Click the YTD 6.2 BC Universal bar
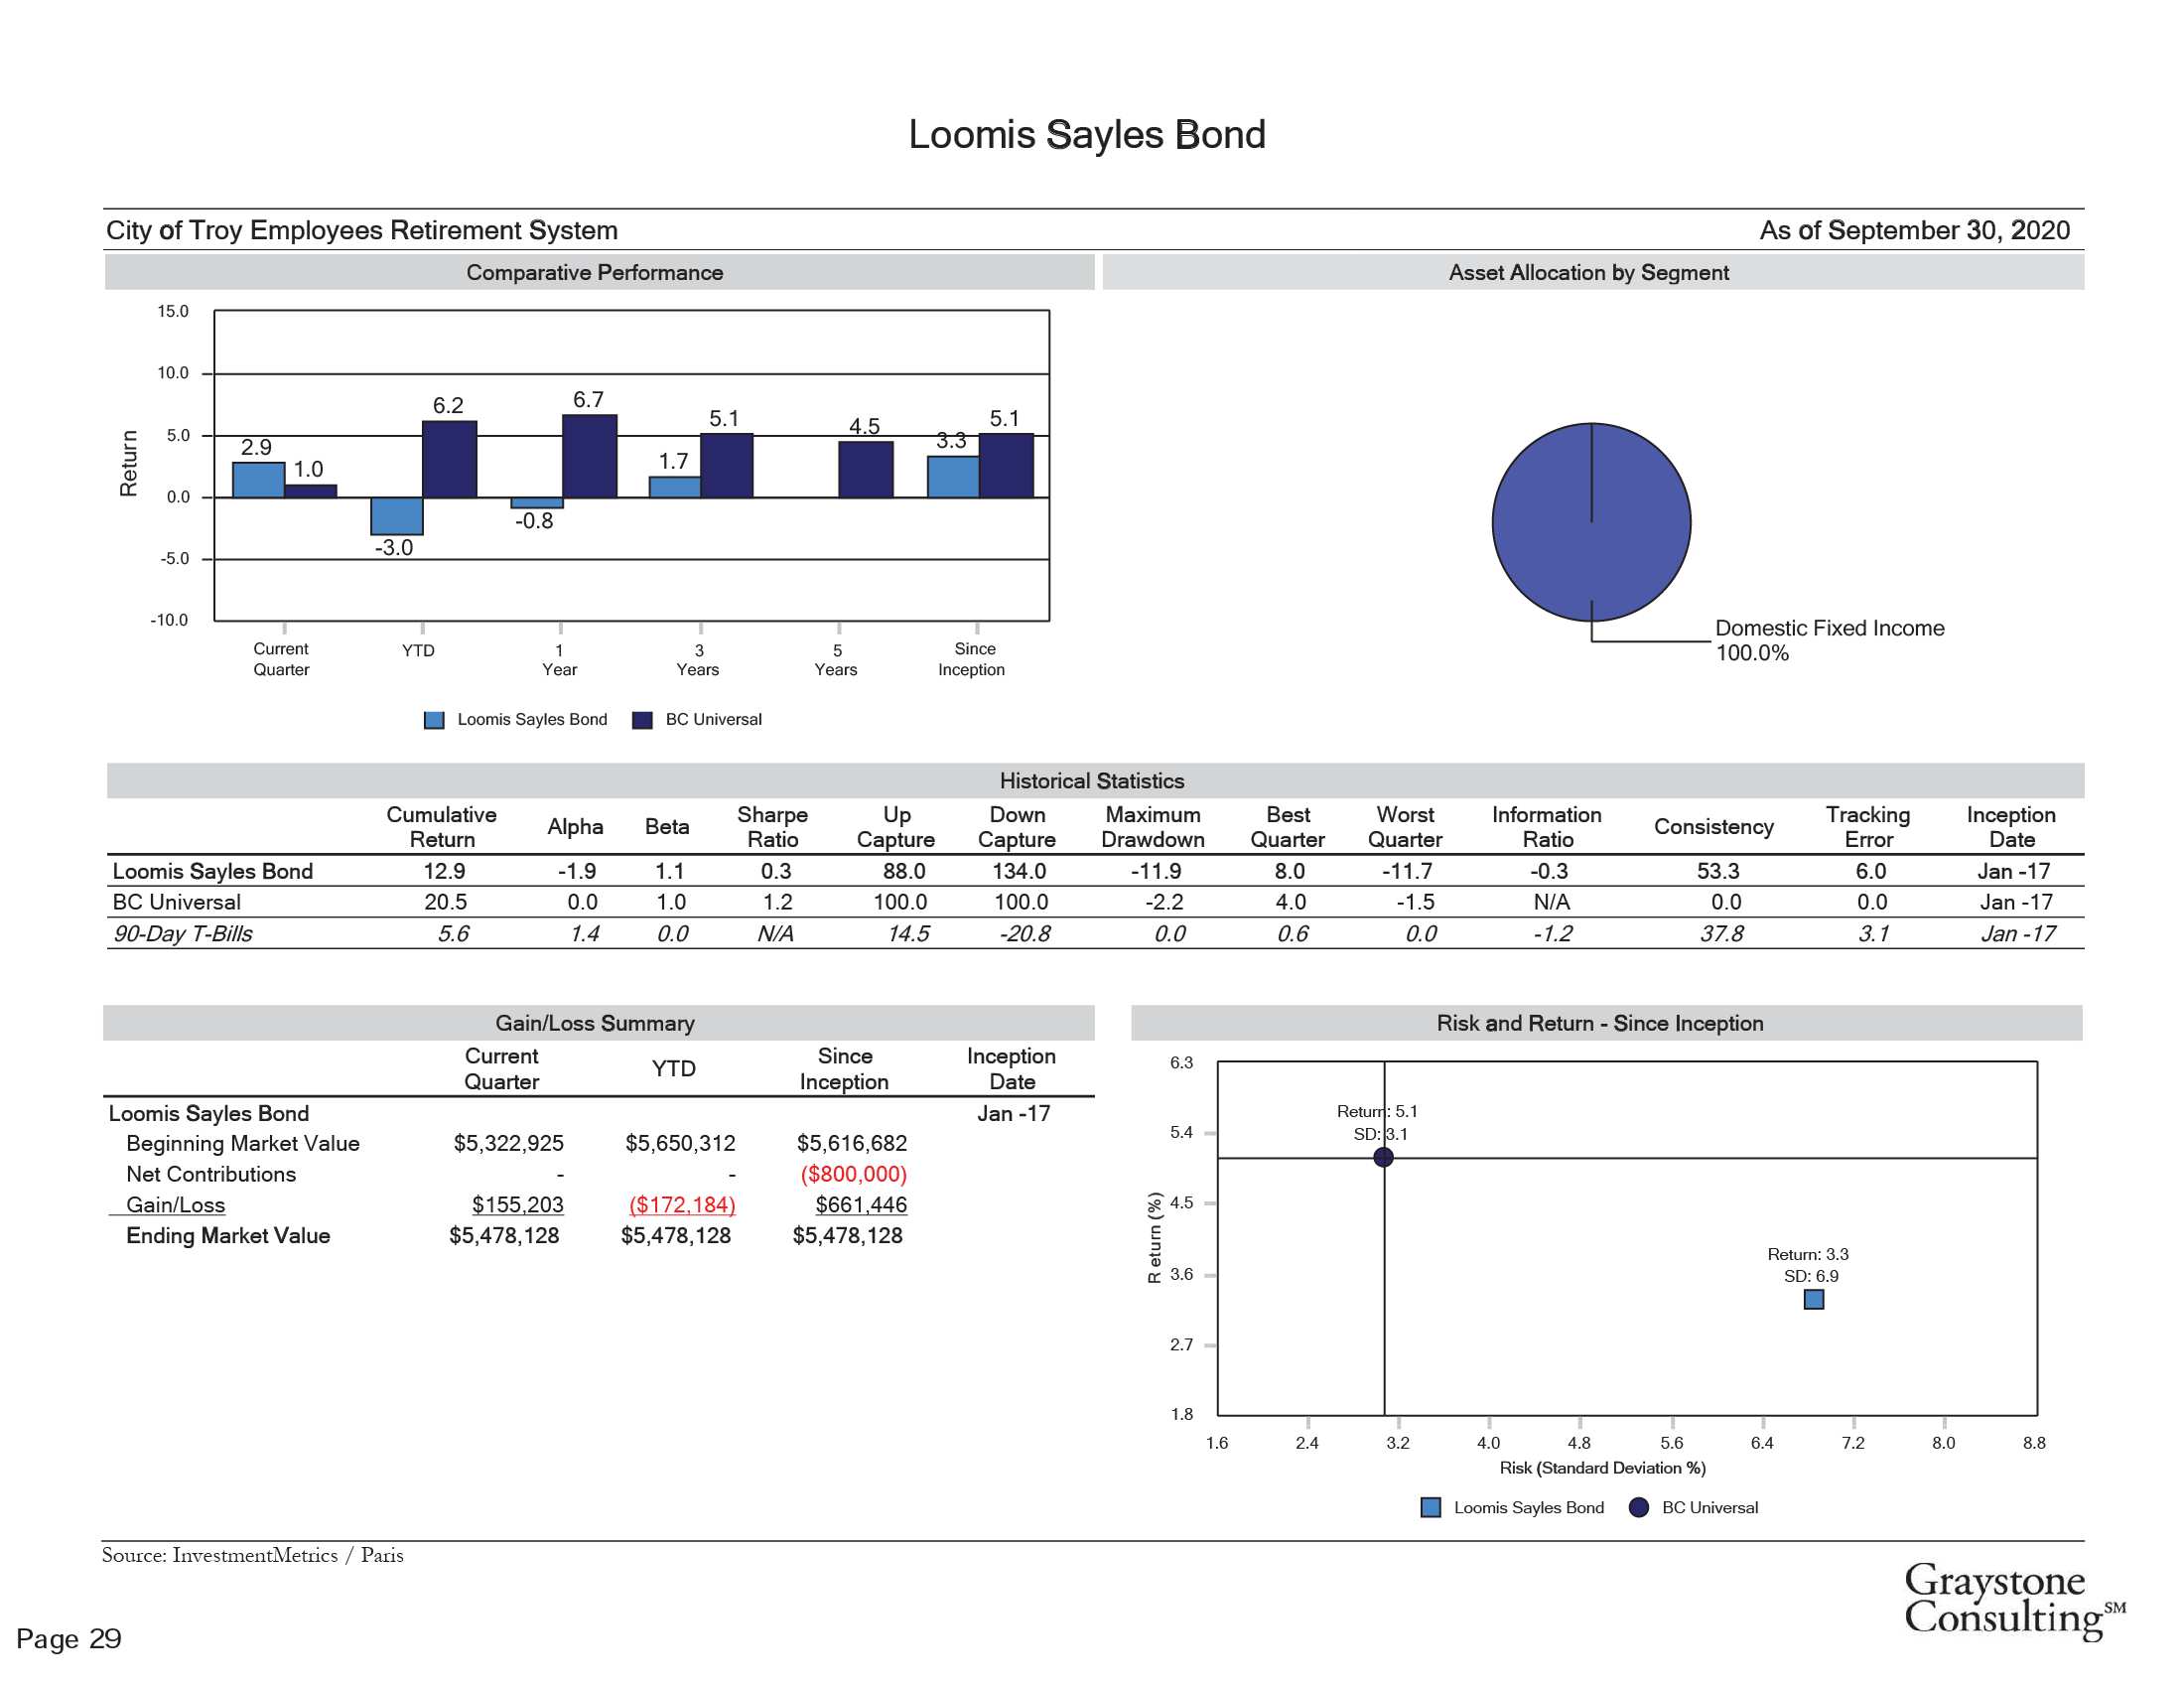 pos(450,459)
